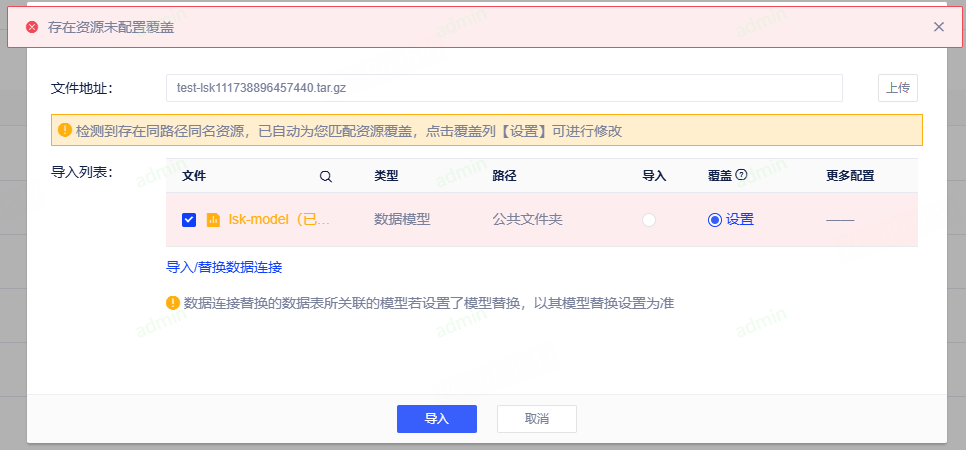This screenshot has width=966, height=450.
Task: Click the 公共文件夹 path cell
Action: click(x=527, y=220)
